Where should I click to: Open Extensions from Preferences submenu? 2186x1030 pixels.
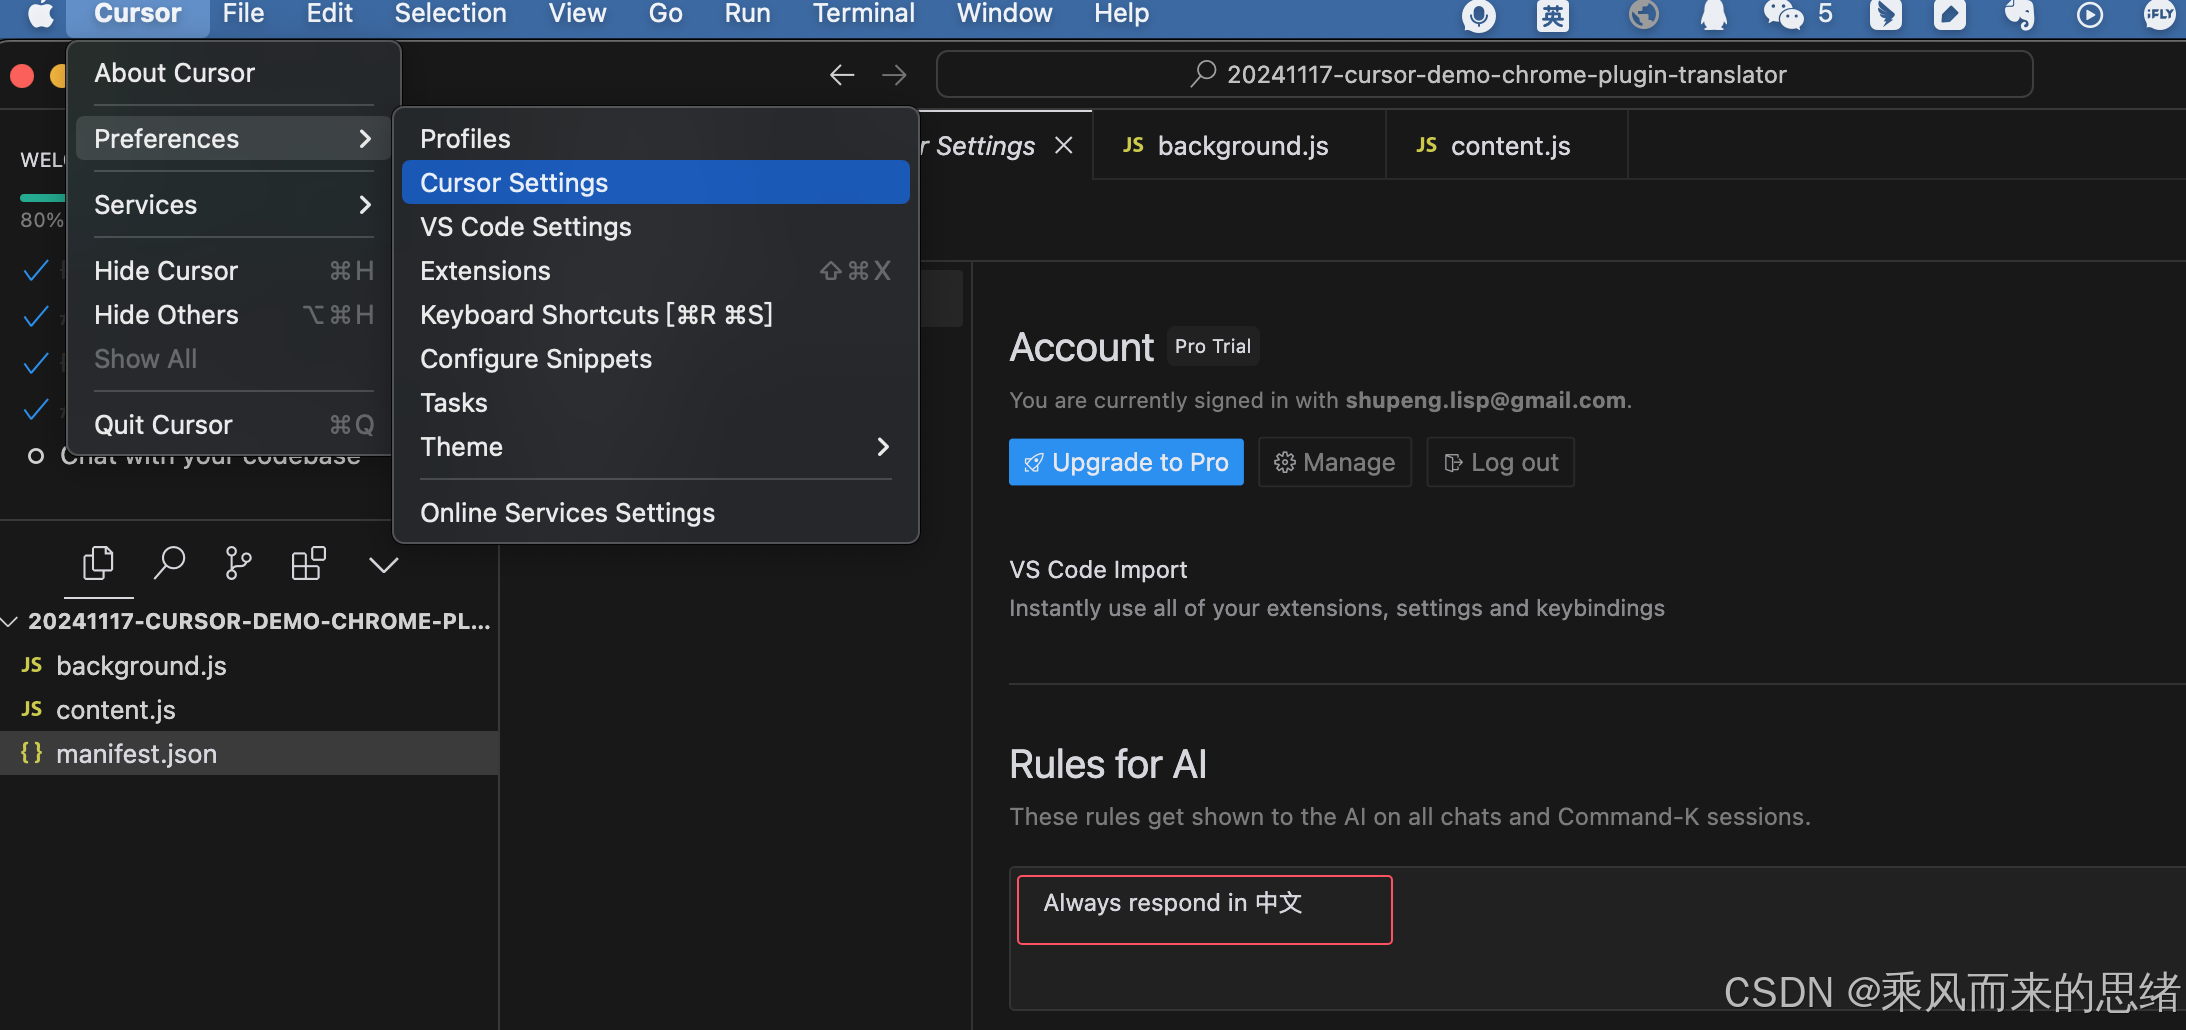pyautogui.click(x=655, y=271)
